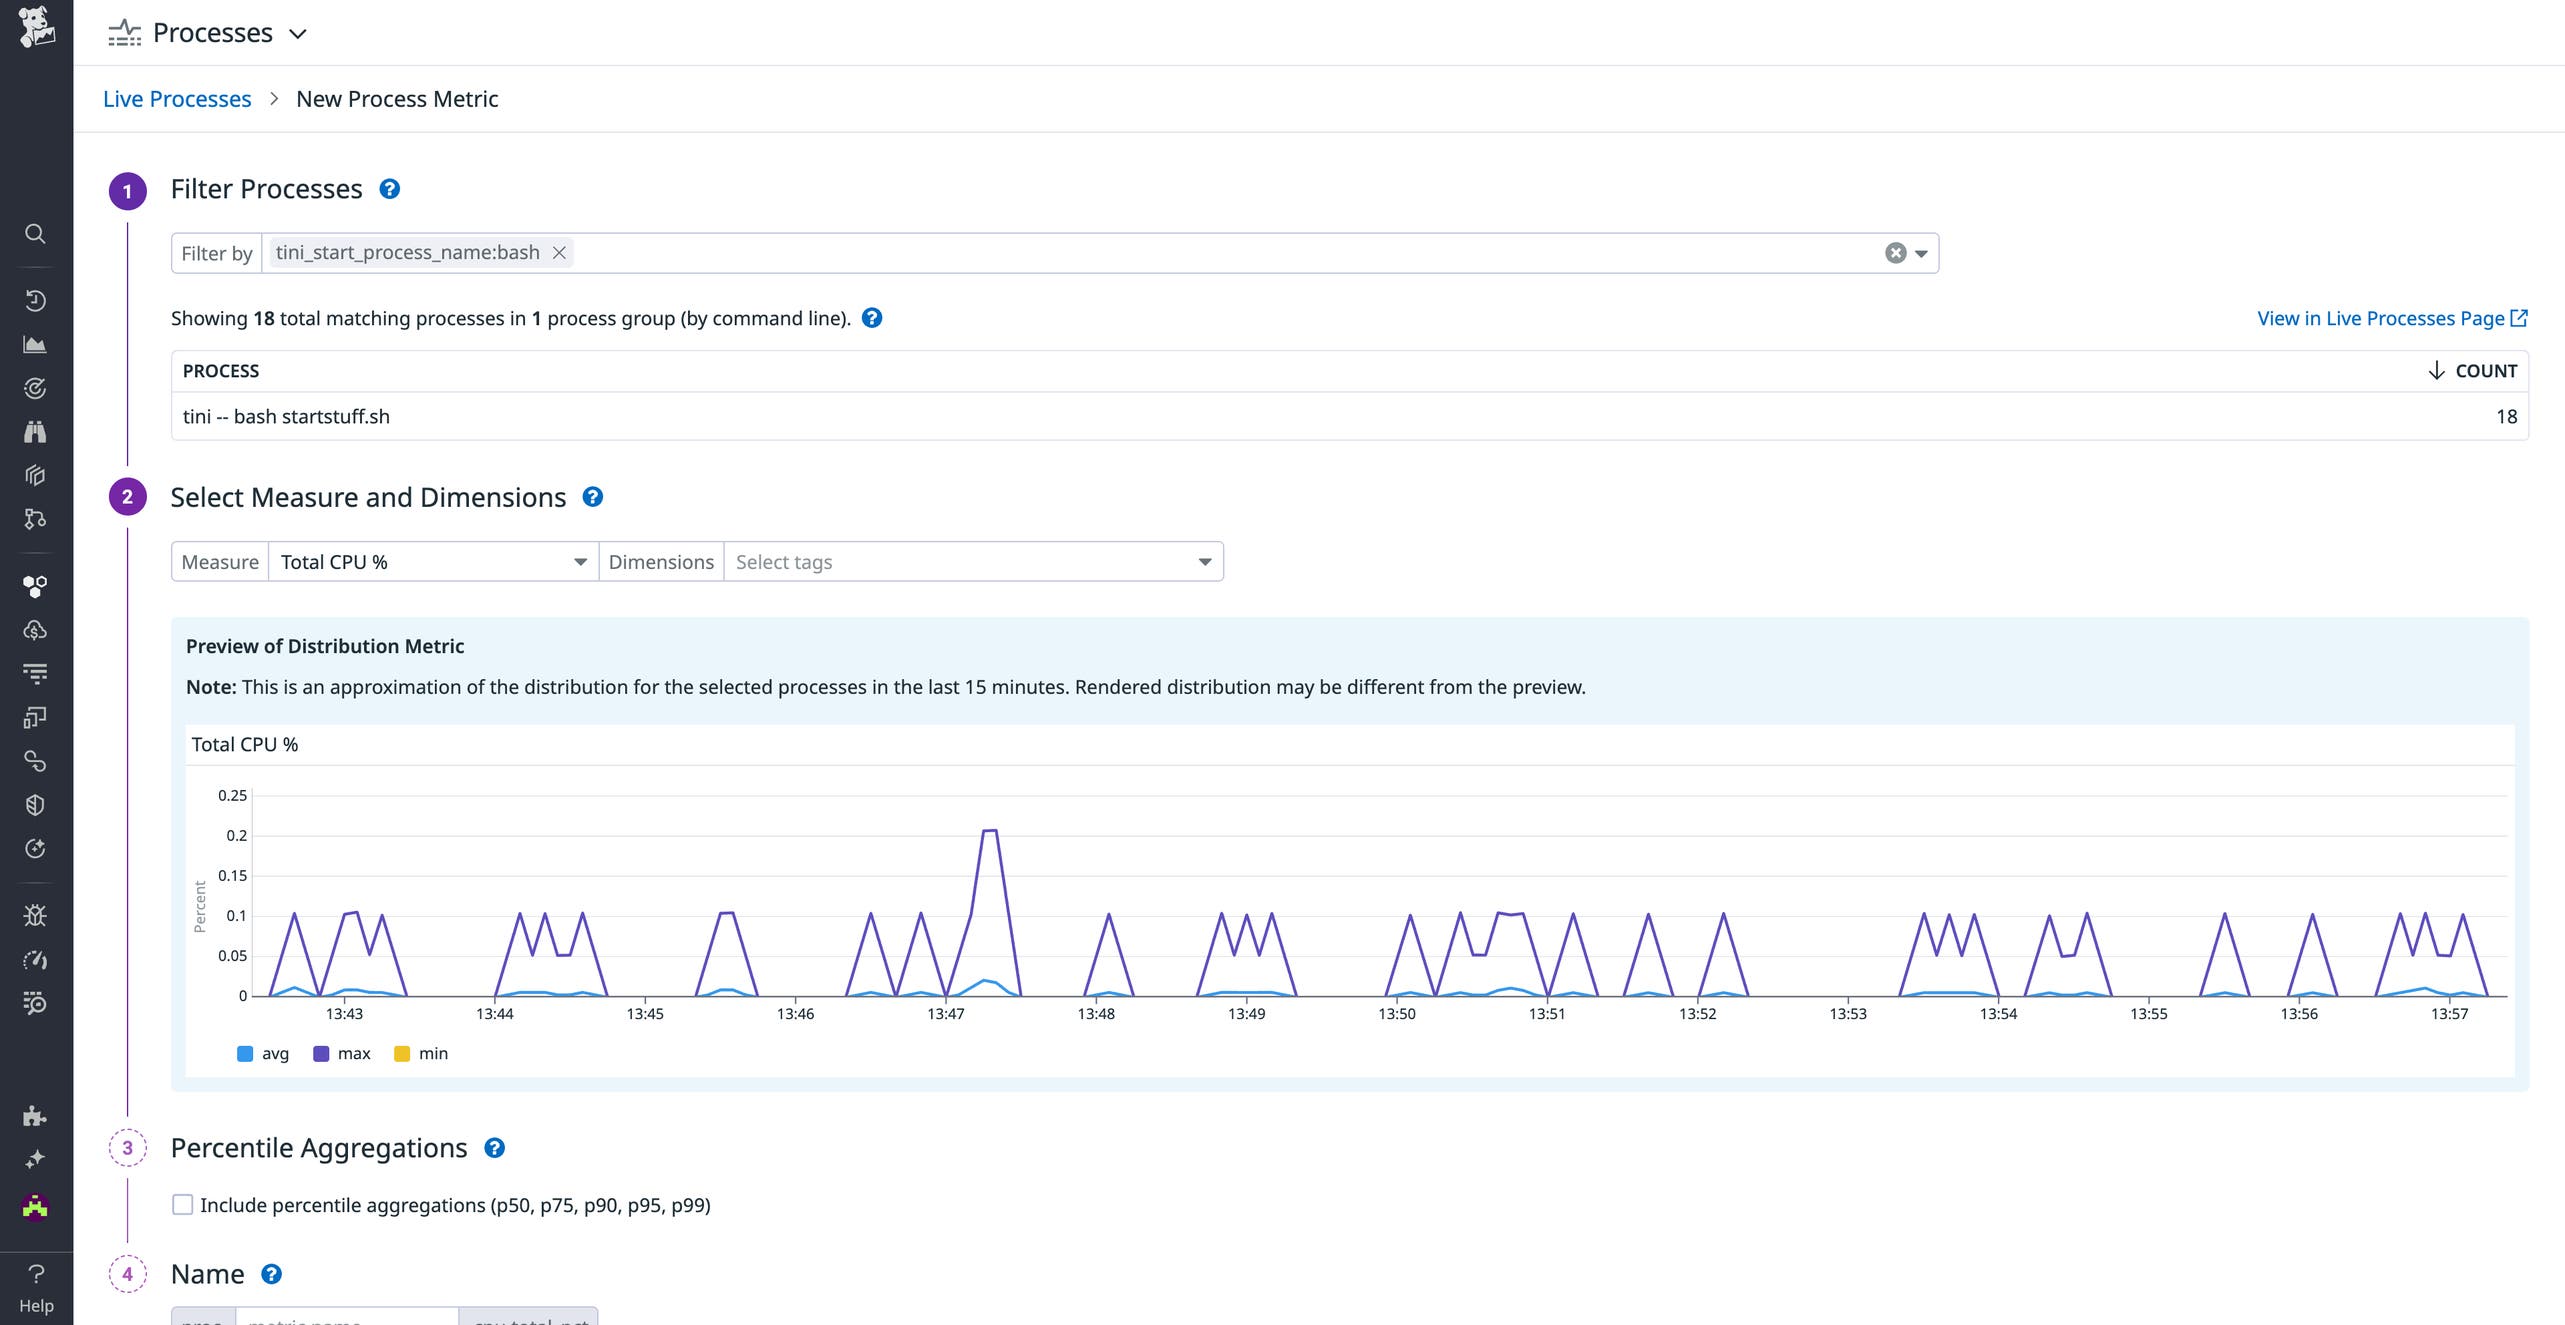Image resolution: width=2565 pixels, height=1325 pixels.
Task: Open the filter-lines APM icon
Action: point(35,674)
